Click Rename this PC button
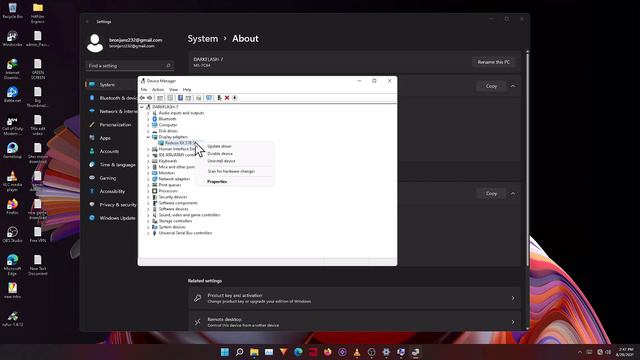The width and height of the screenshot is (640, 360). [x=493, y=62]
